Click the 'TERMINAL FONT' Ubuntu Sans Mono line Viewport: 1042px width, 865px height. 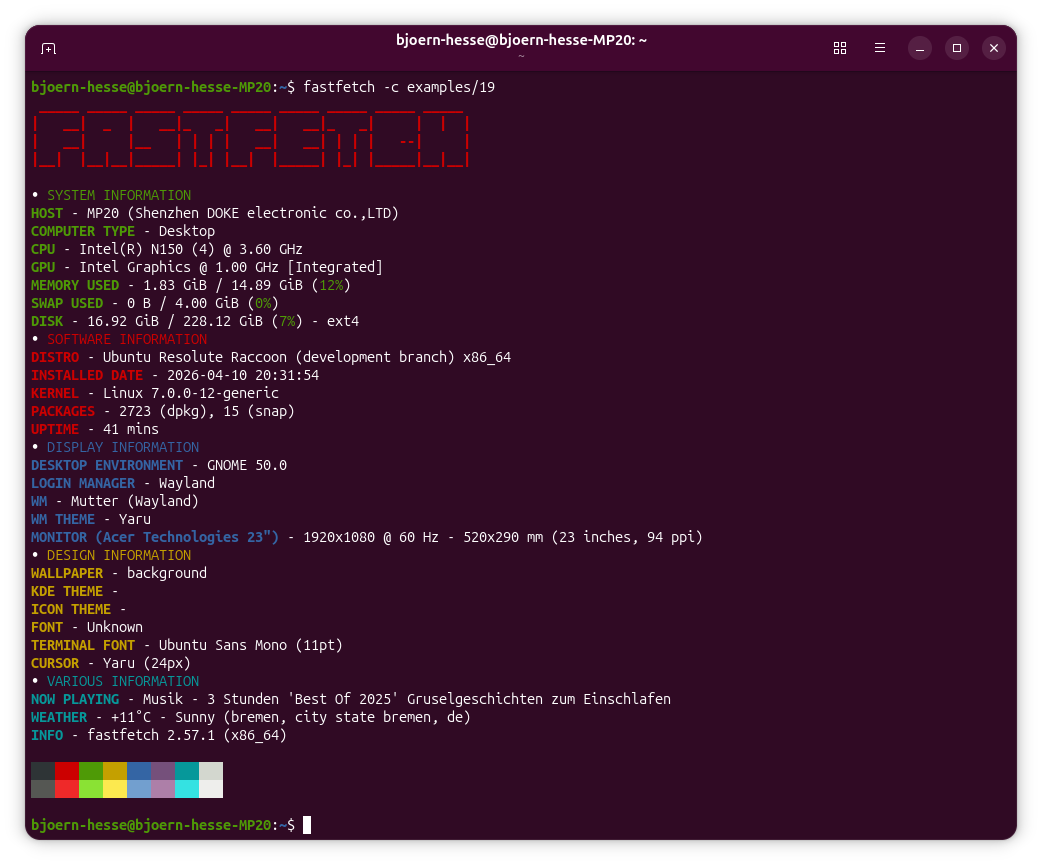coord(187,645)
